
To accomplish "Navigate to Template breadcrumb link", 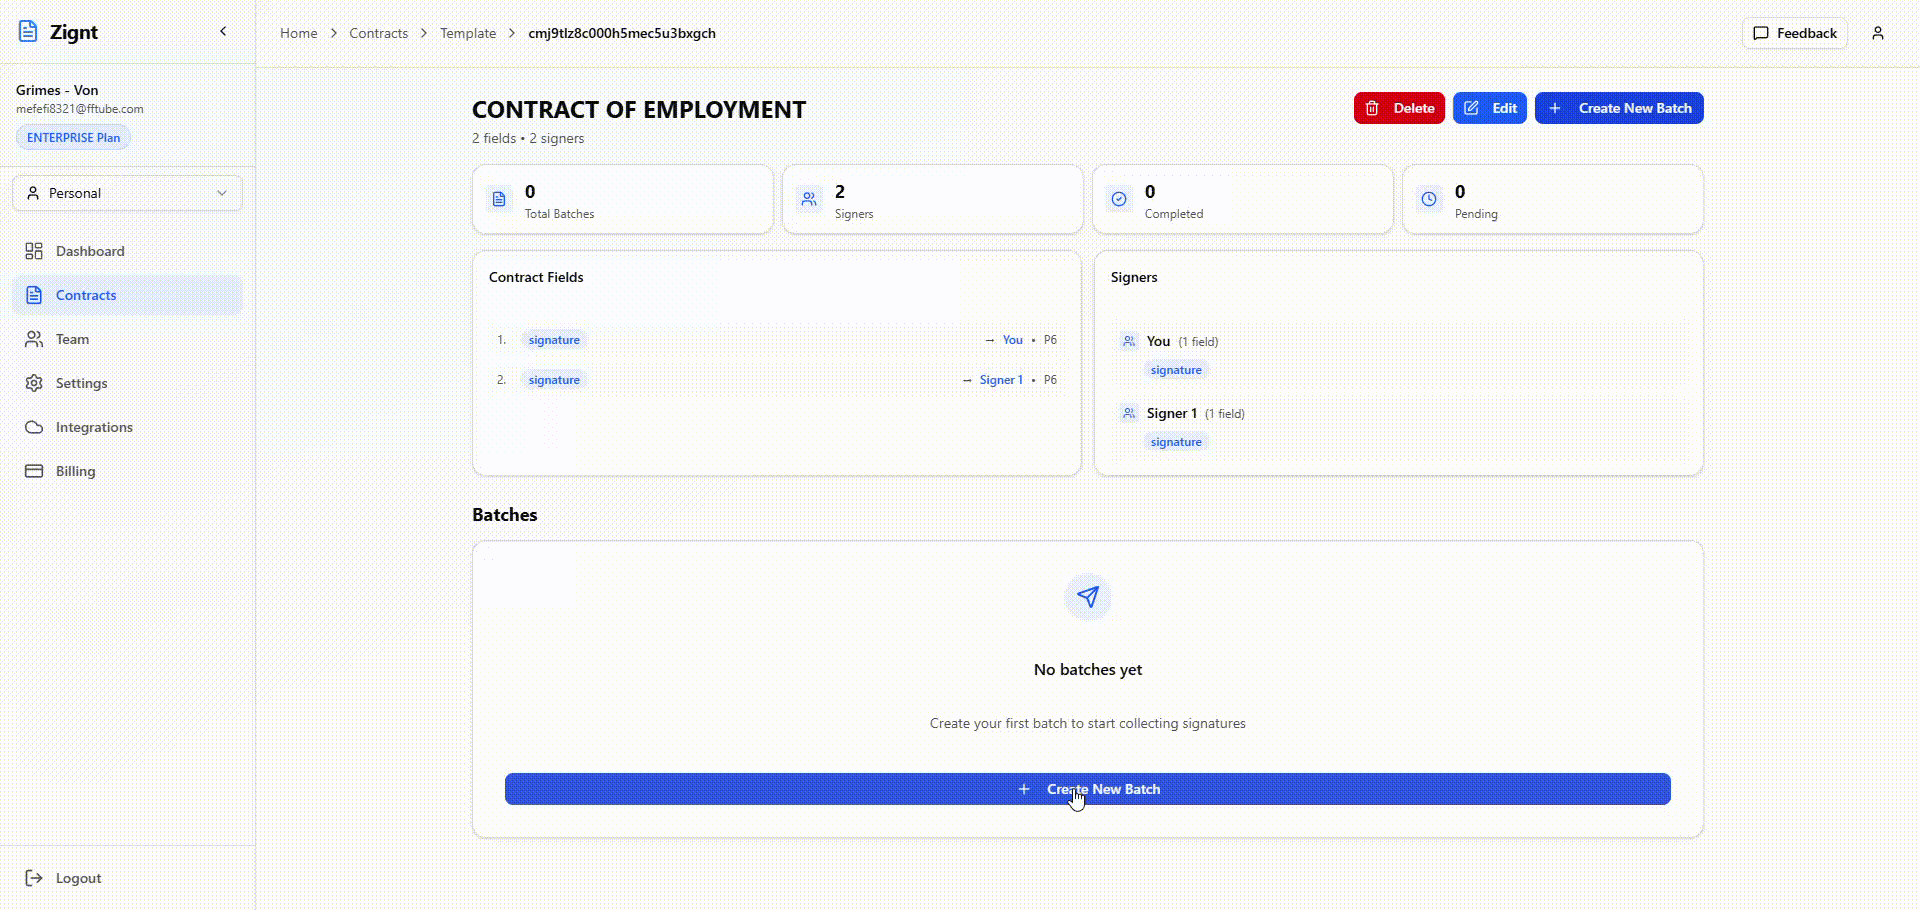I will click(x=468, y=33).
